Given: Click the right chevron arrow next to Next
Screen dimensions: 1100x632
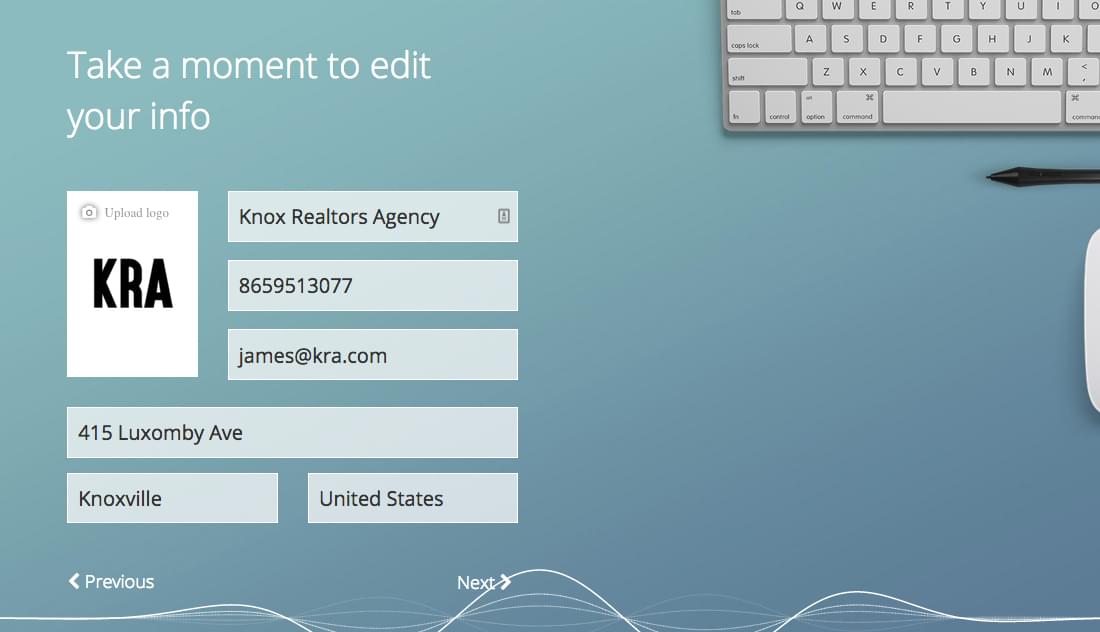Looking at the screenshot, I should 503,580.
